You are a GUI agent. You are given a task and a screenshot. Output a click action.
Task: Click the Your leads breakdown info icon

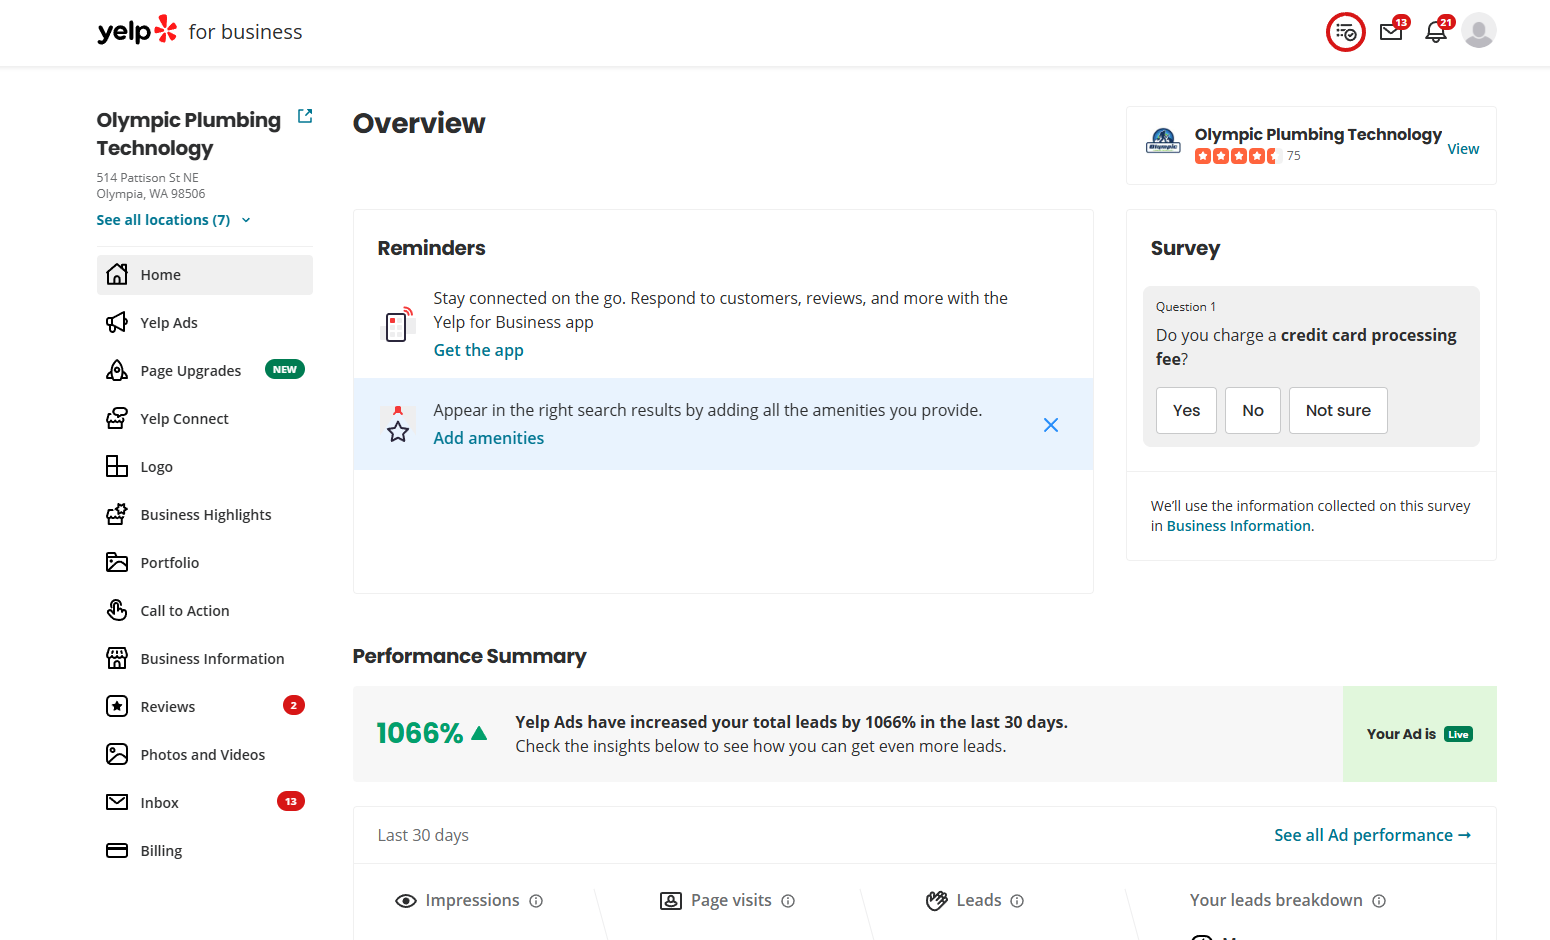[1379, 901]
